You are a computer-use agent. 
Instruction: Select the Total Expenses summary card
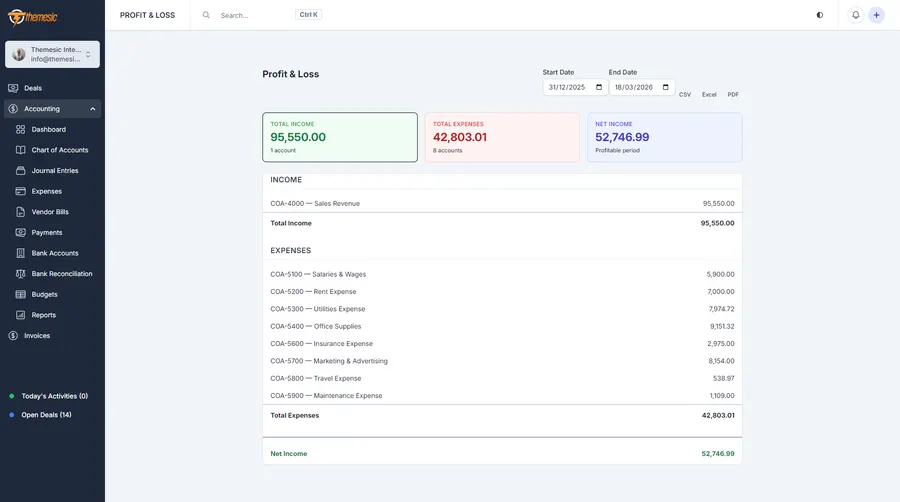(x=502, y=137)
